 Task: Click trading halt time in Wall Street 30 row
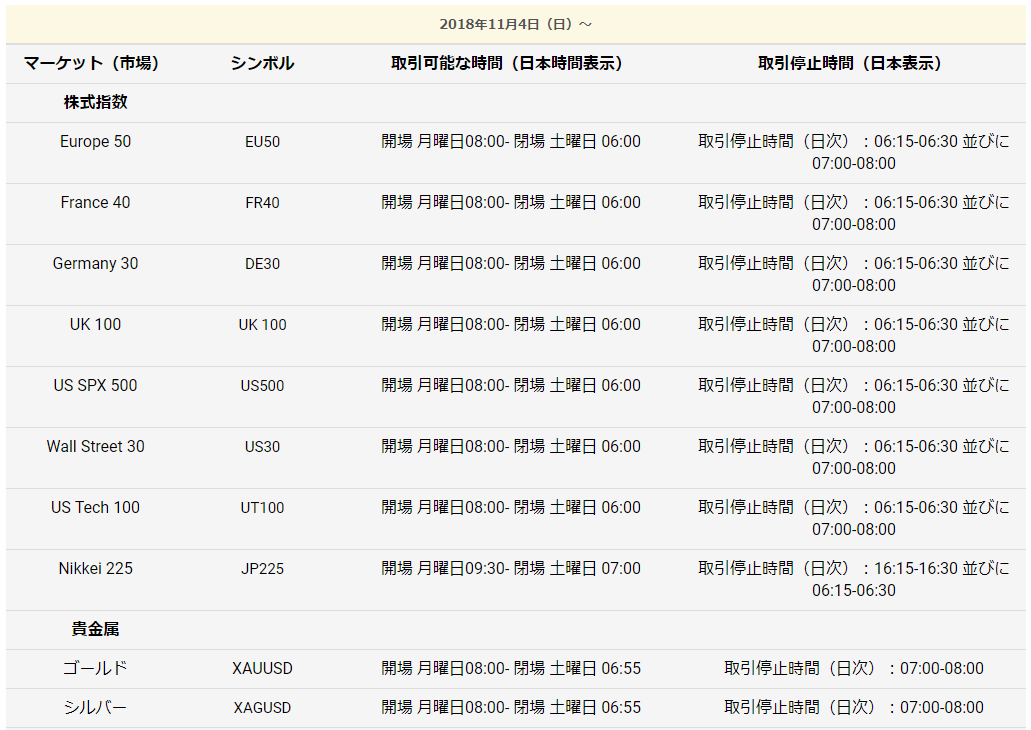click(x=853, y=457)
